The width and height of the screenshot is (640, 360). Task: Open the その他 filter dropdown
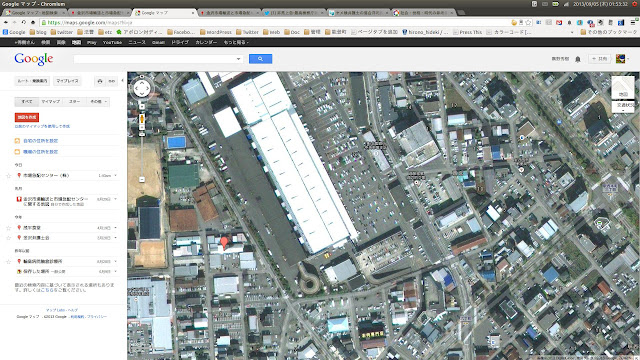point(98,102)
